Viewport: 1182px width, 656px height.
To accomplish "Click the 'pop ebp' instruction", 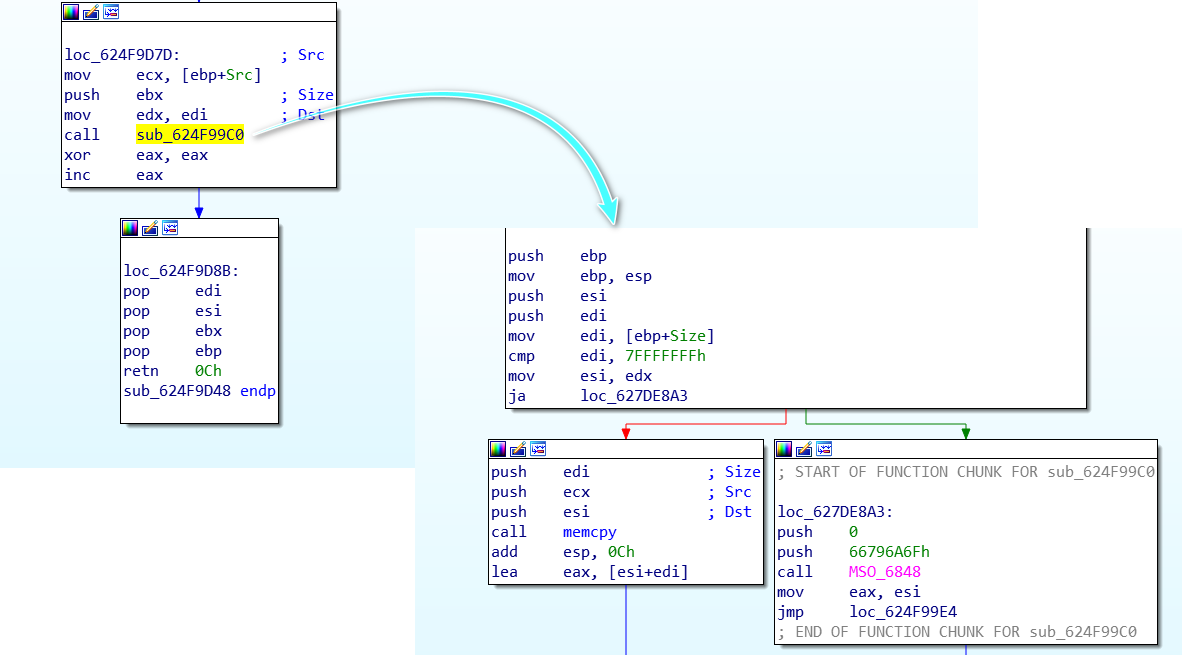I will [173, 351].
